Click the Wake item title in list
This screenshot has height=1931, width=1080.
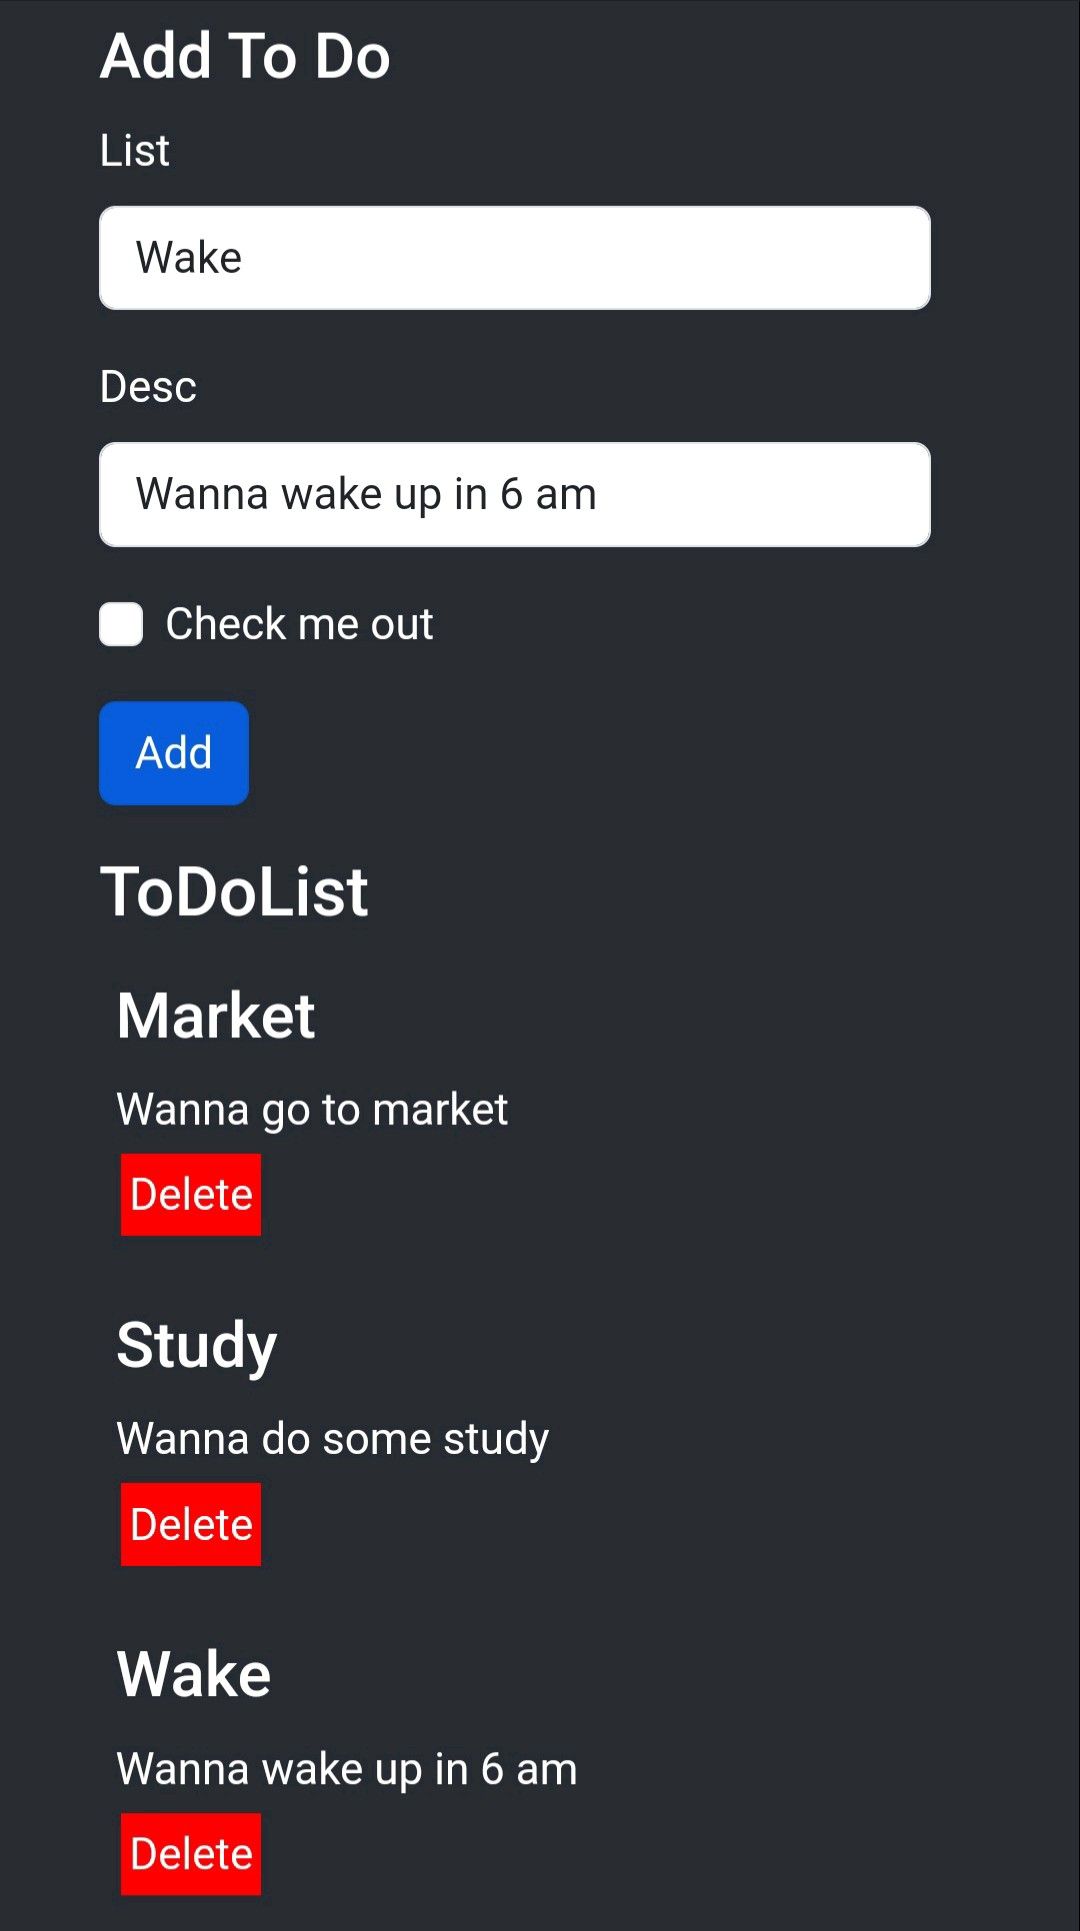tap(194, 1675)
